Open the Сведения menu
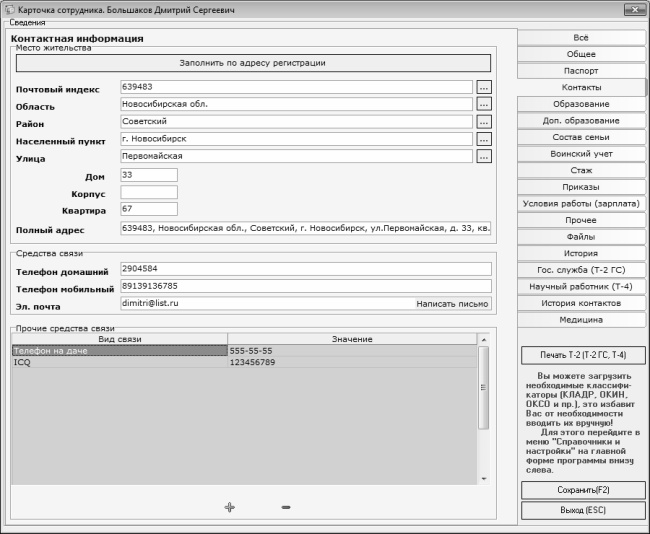650x534 pixels. tap(27, 23)
